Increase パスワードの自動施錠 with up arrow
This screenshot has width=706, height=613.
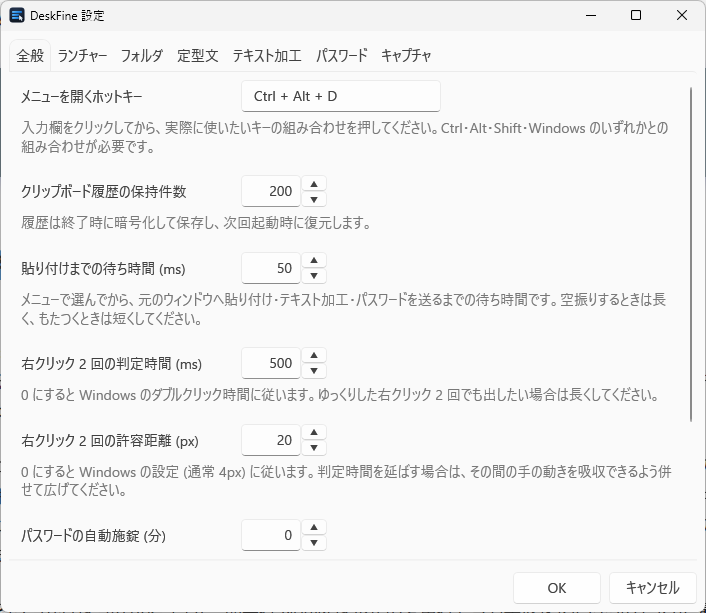[x=314, y=527]
